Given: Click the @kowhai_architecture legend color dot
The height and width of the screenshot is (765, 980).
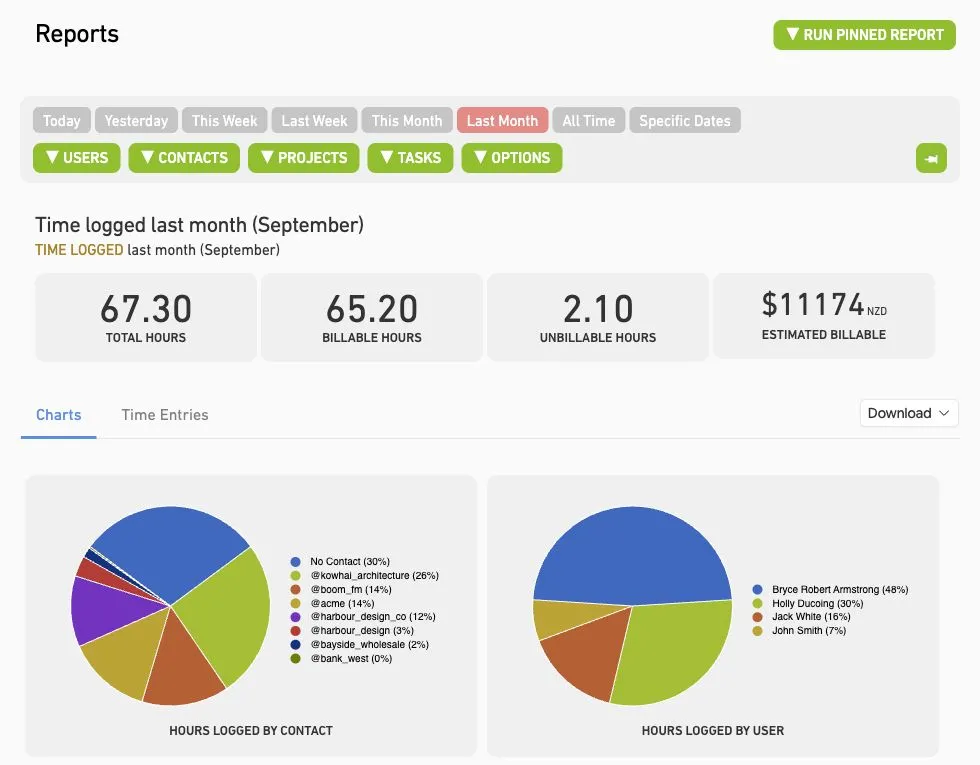Looking at the screenshot, I should (296, 576).
